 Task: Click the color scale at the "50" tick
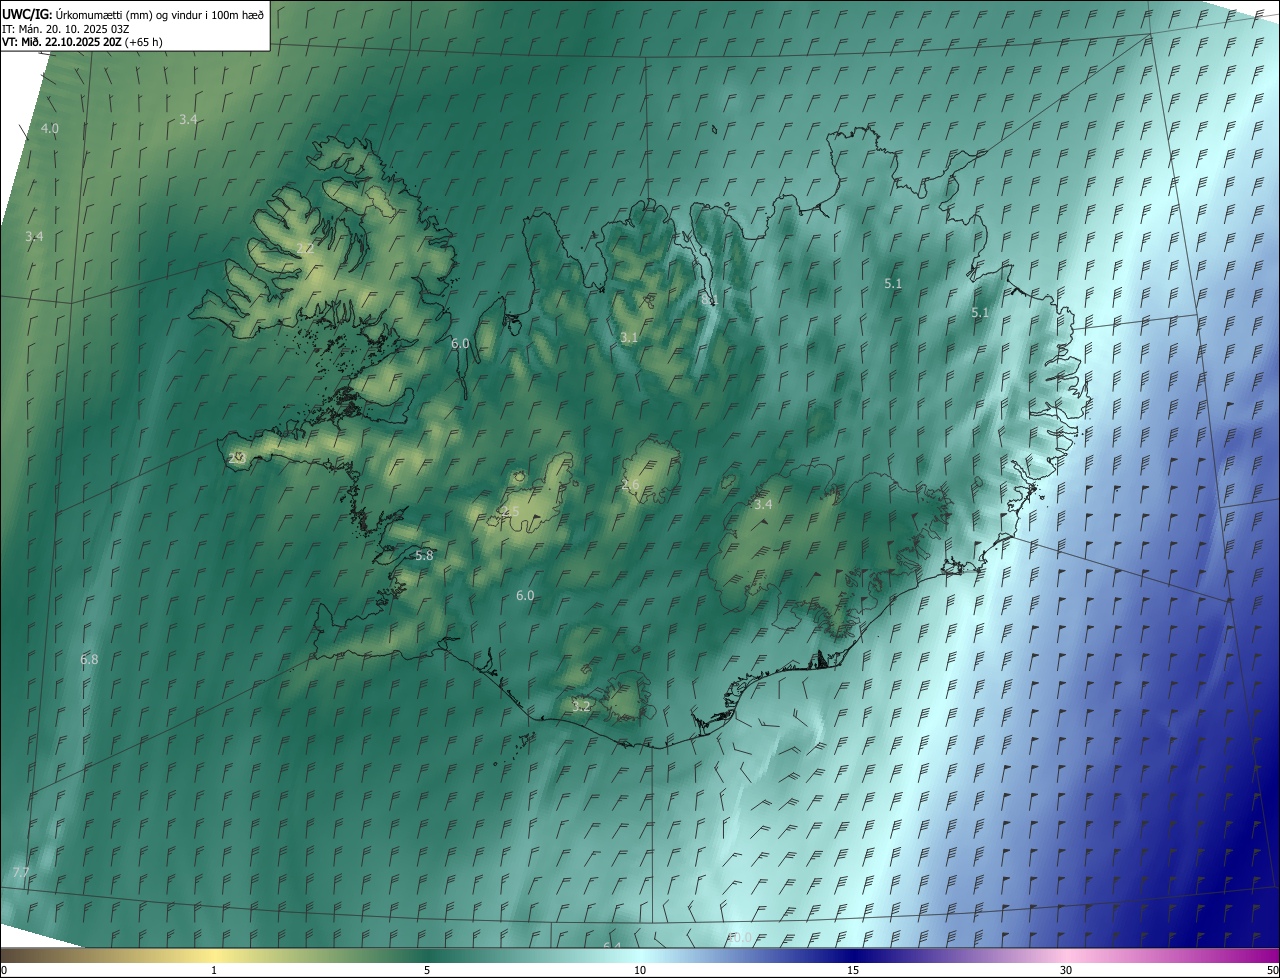click(x=1272, y=970)
